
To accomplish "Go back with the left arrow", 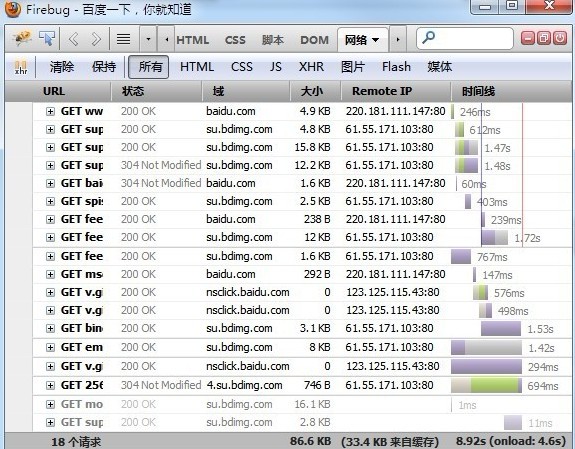I will click(x=74, y=39).
